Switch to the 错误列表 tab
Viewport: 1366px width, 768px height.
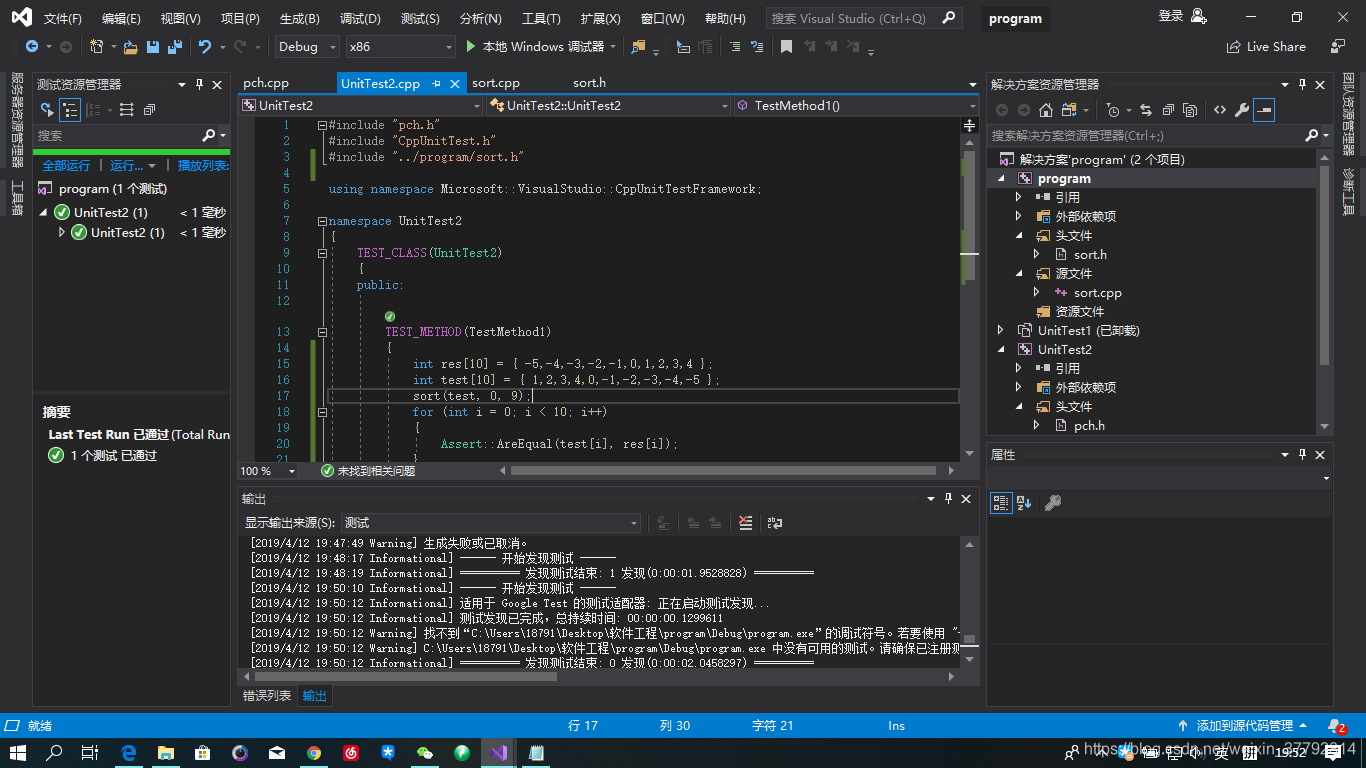267,695
